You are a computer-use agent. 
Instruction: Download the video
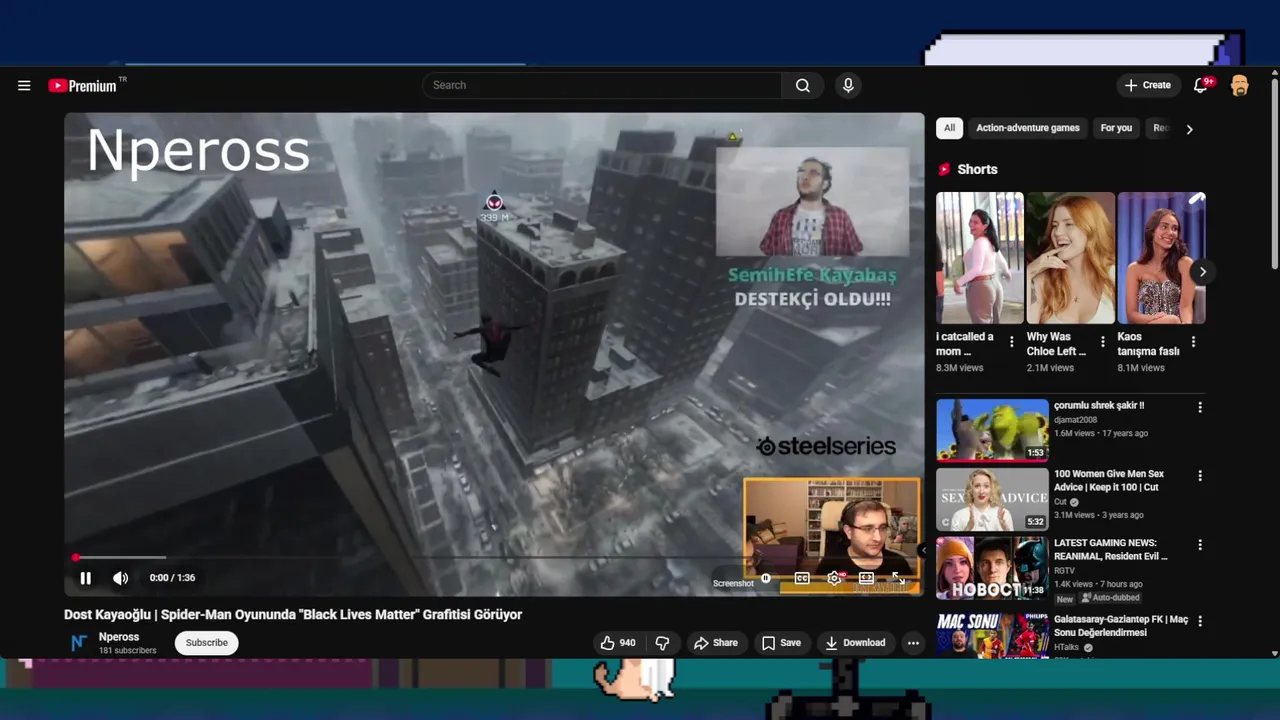[855, 643]
